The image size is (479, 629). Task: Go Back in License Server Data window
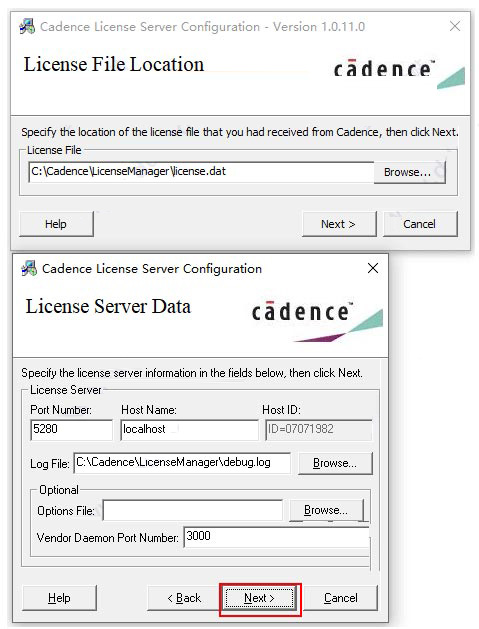[x=184, y=598]
